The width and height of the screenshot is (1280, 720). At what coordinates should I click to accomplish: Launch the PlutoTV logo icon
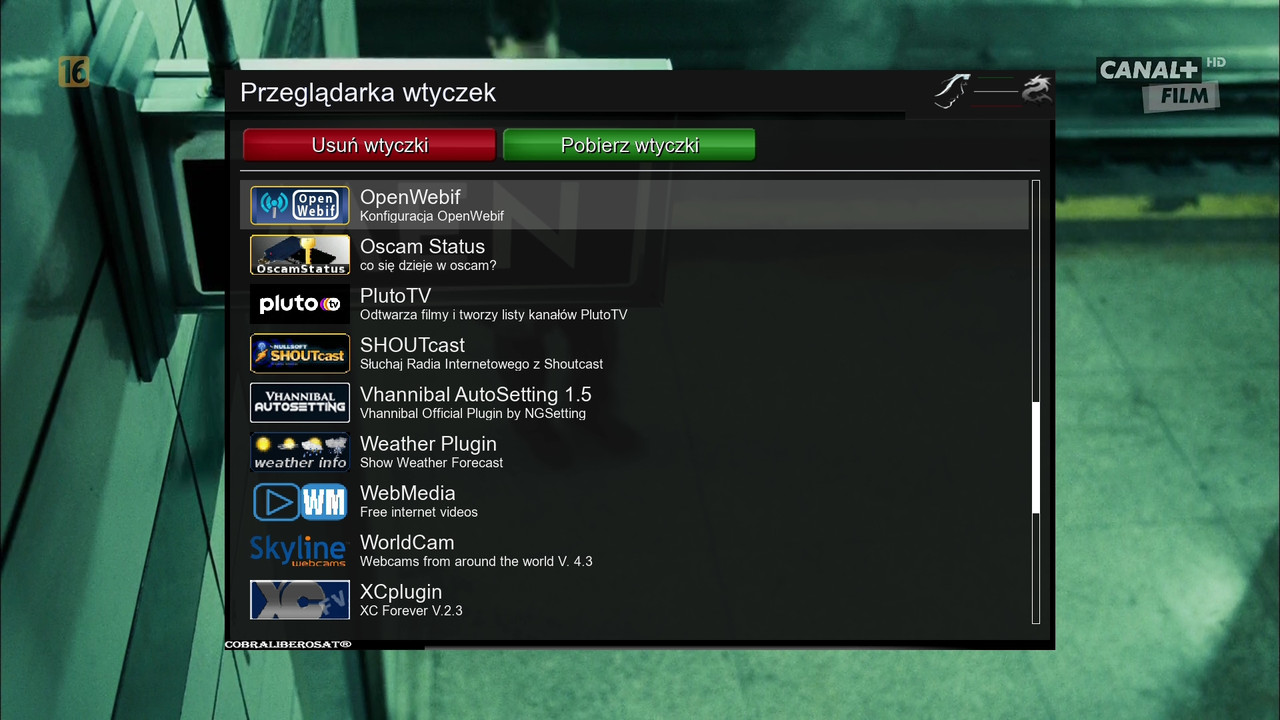click(x=300, y=304)
